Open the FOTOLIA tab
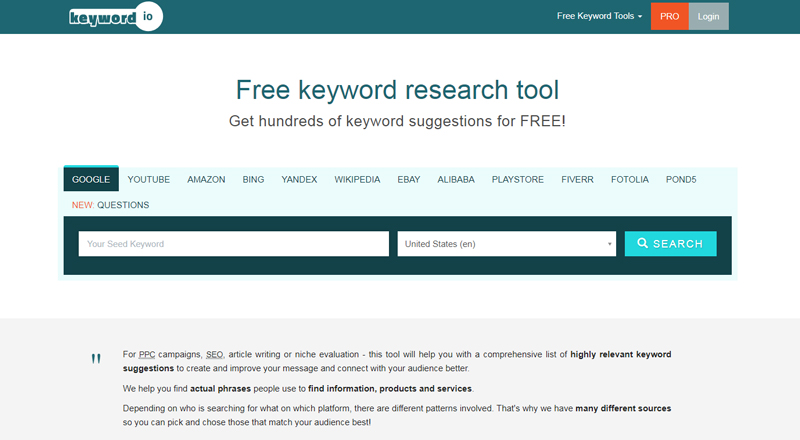This screenshot has width=800, height=440. pyautogui.click(x=630, y=180)
